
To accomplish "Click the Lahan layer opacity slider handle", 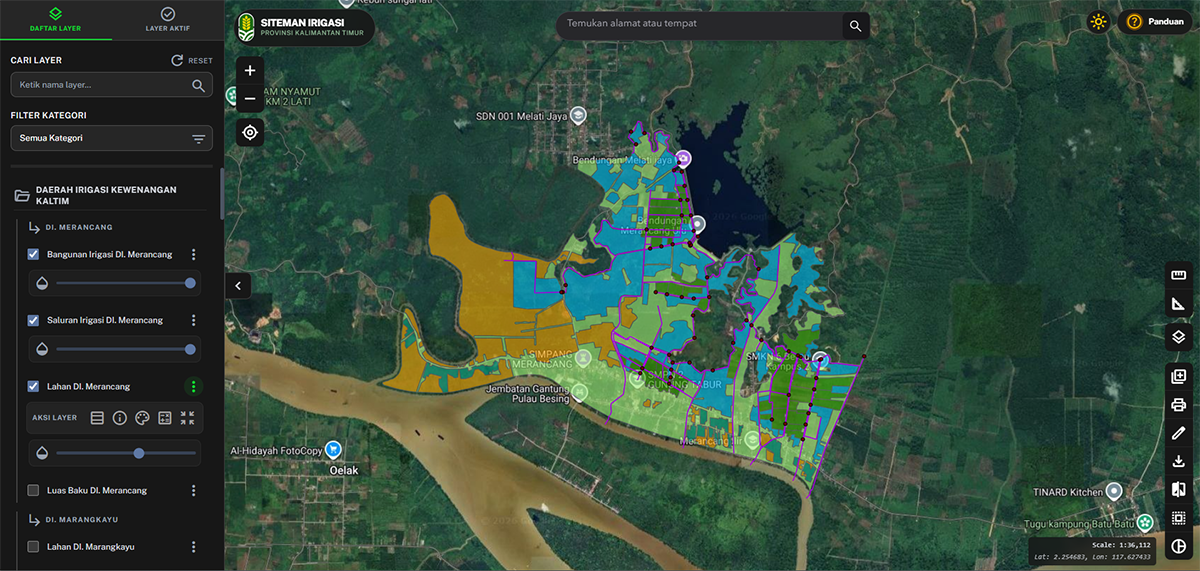I will coord(139,453).
